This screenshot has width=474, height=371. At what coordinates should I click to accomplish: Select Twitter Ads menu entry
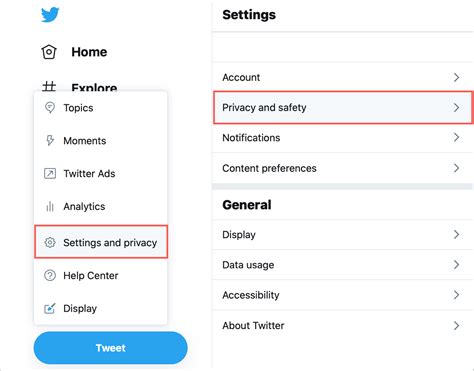point(101,173)
